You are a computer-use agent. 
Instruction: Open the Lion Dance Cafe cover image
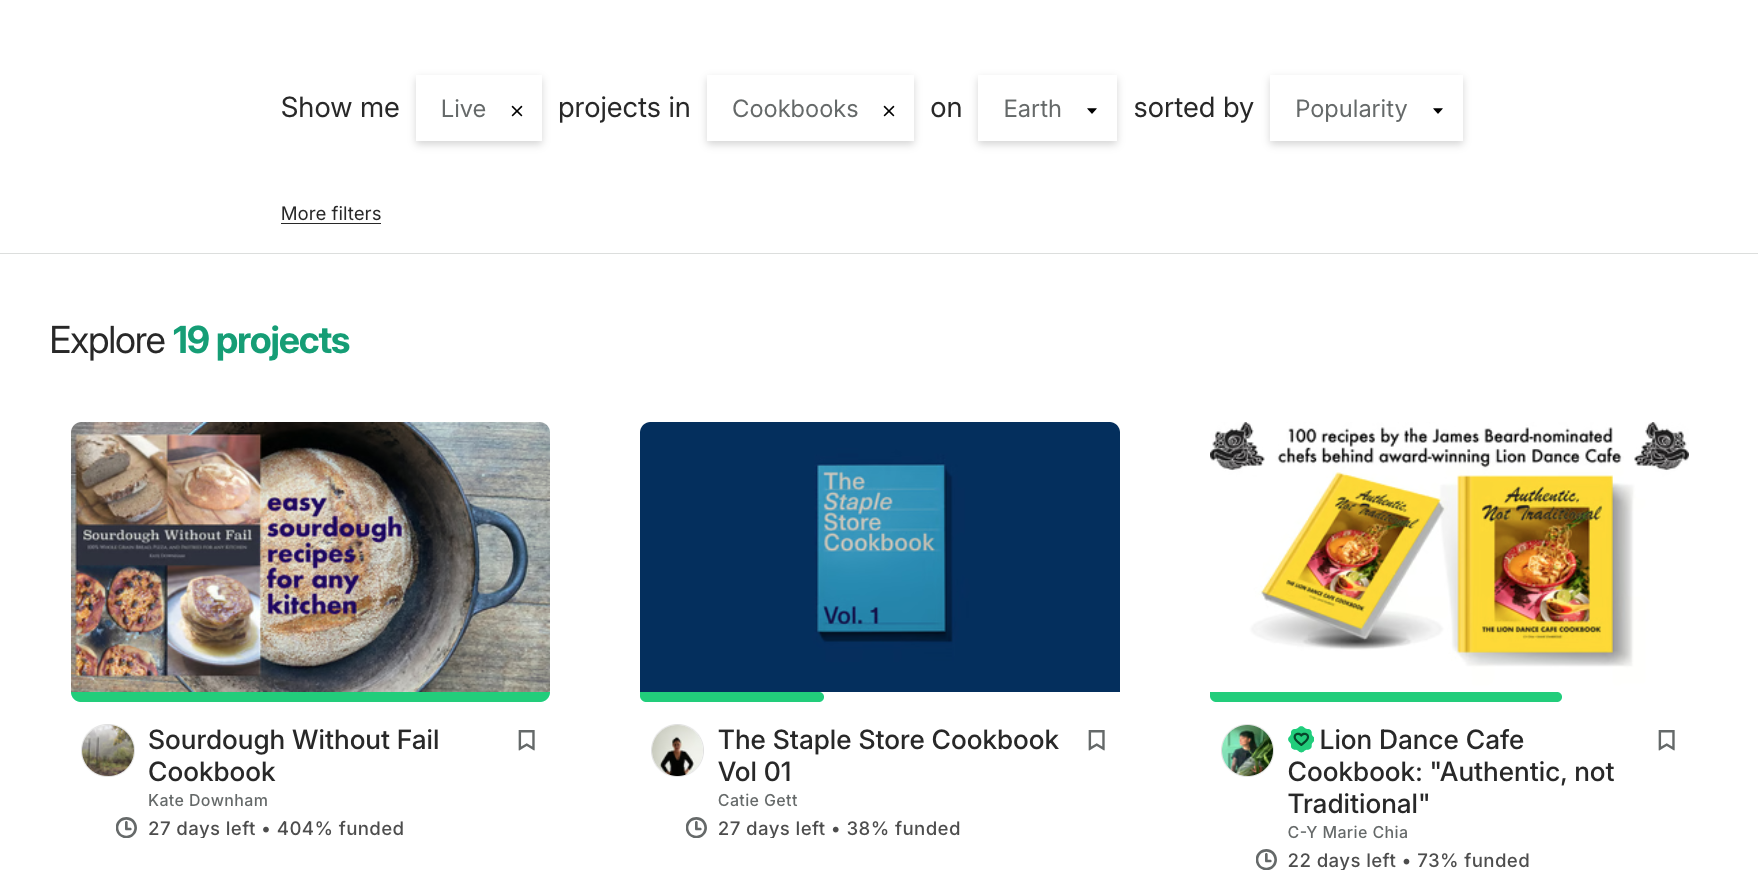[1449, 556]
